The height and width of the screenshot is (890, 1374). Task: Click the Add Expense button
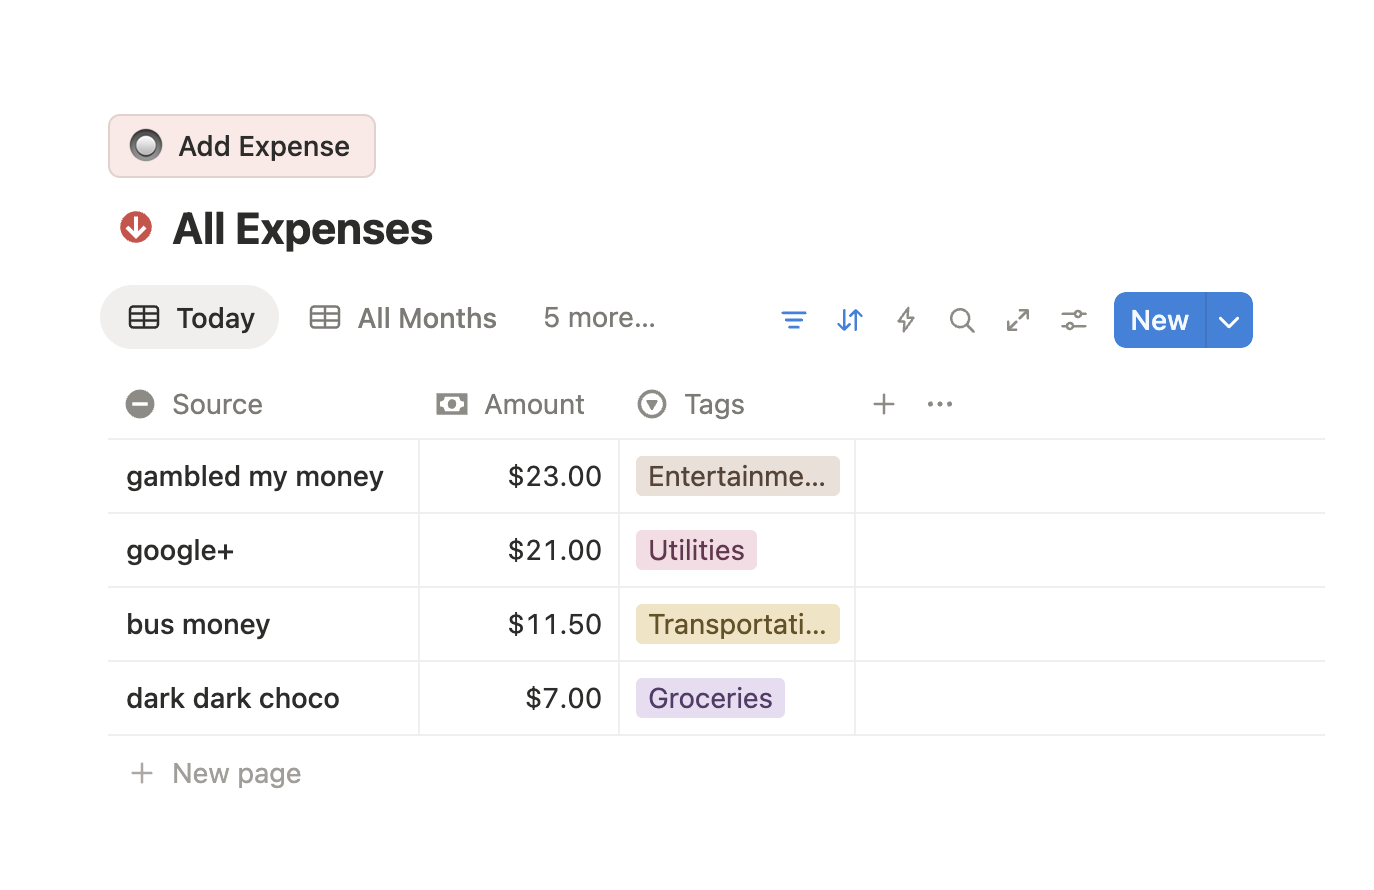click(x=241, y=145)
